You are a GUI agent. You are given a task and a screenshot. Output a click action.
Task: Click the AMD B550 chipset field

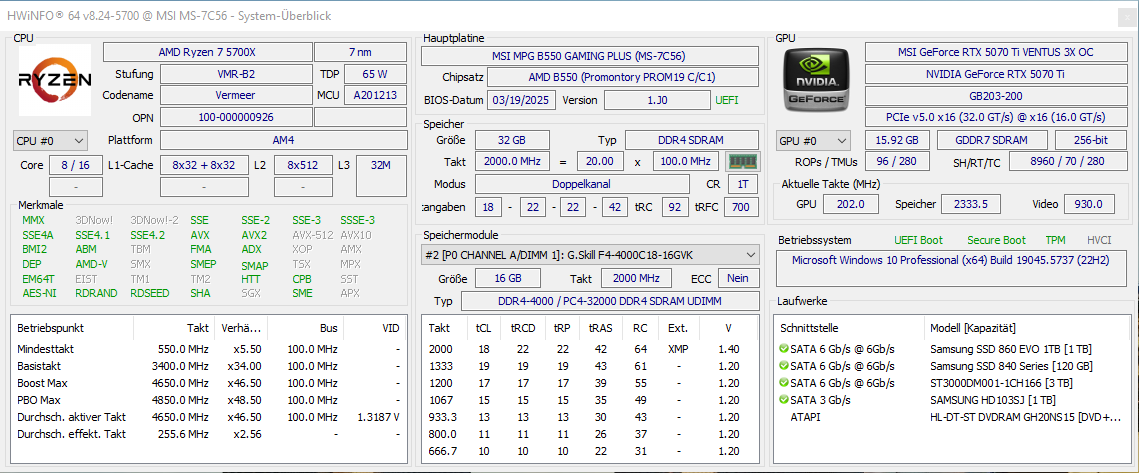[623, 77]
